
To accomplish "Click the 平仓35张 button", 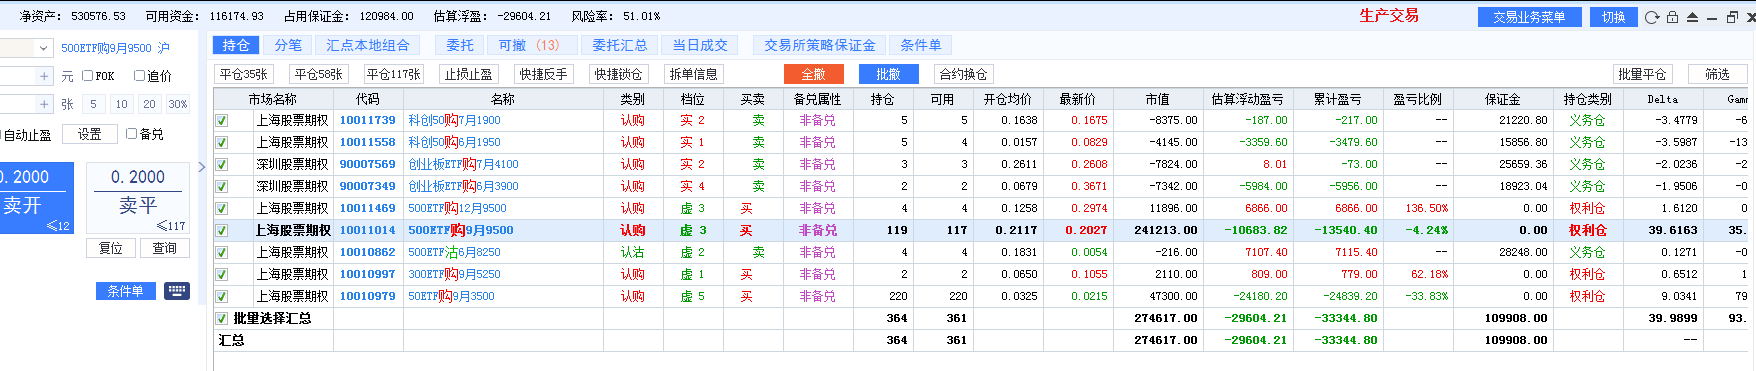I will tap(244, 74).
